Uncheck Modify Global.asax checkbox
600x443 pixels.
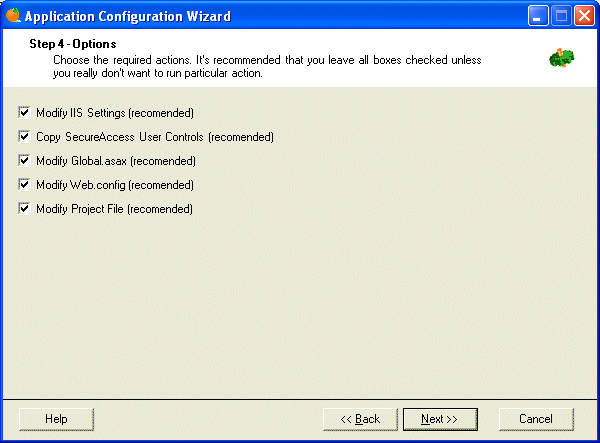(24, 161)
